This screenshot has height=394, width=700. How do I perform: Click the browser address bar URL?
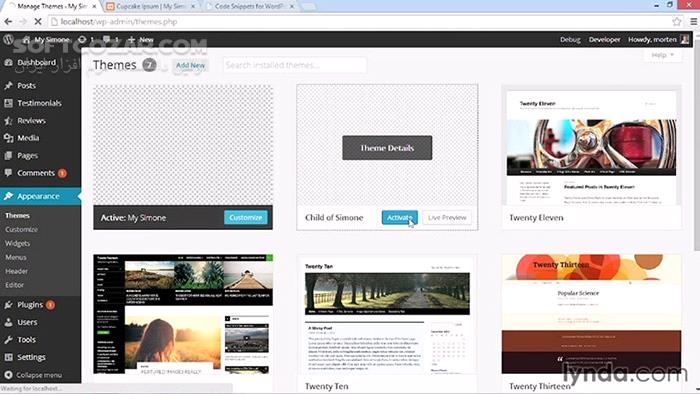click(119, 21)
